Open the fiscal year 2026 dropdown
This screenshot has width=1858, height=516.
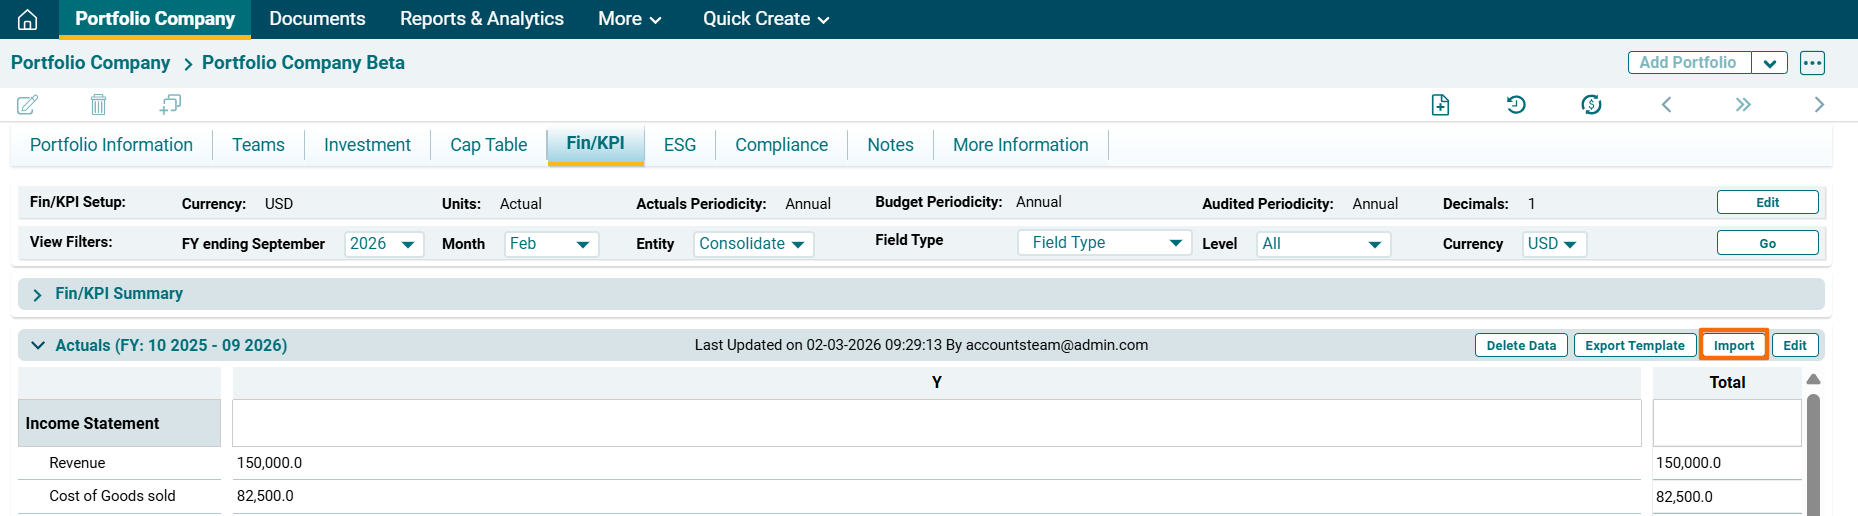[383, 244]
